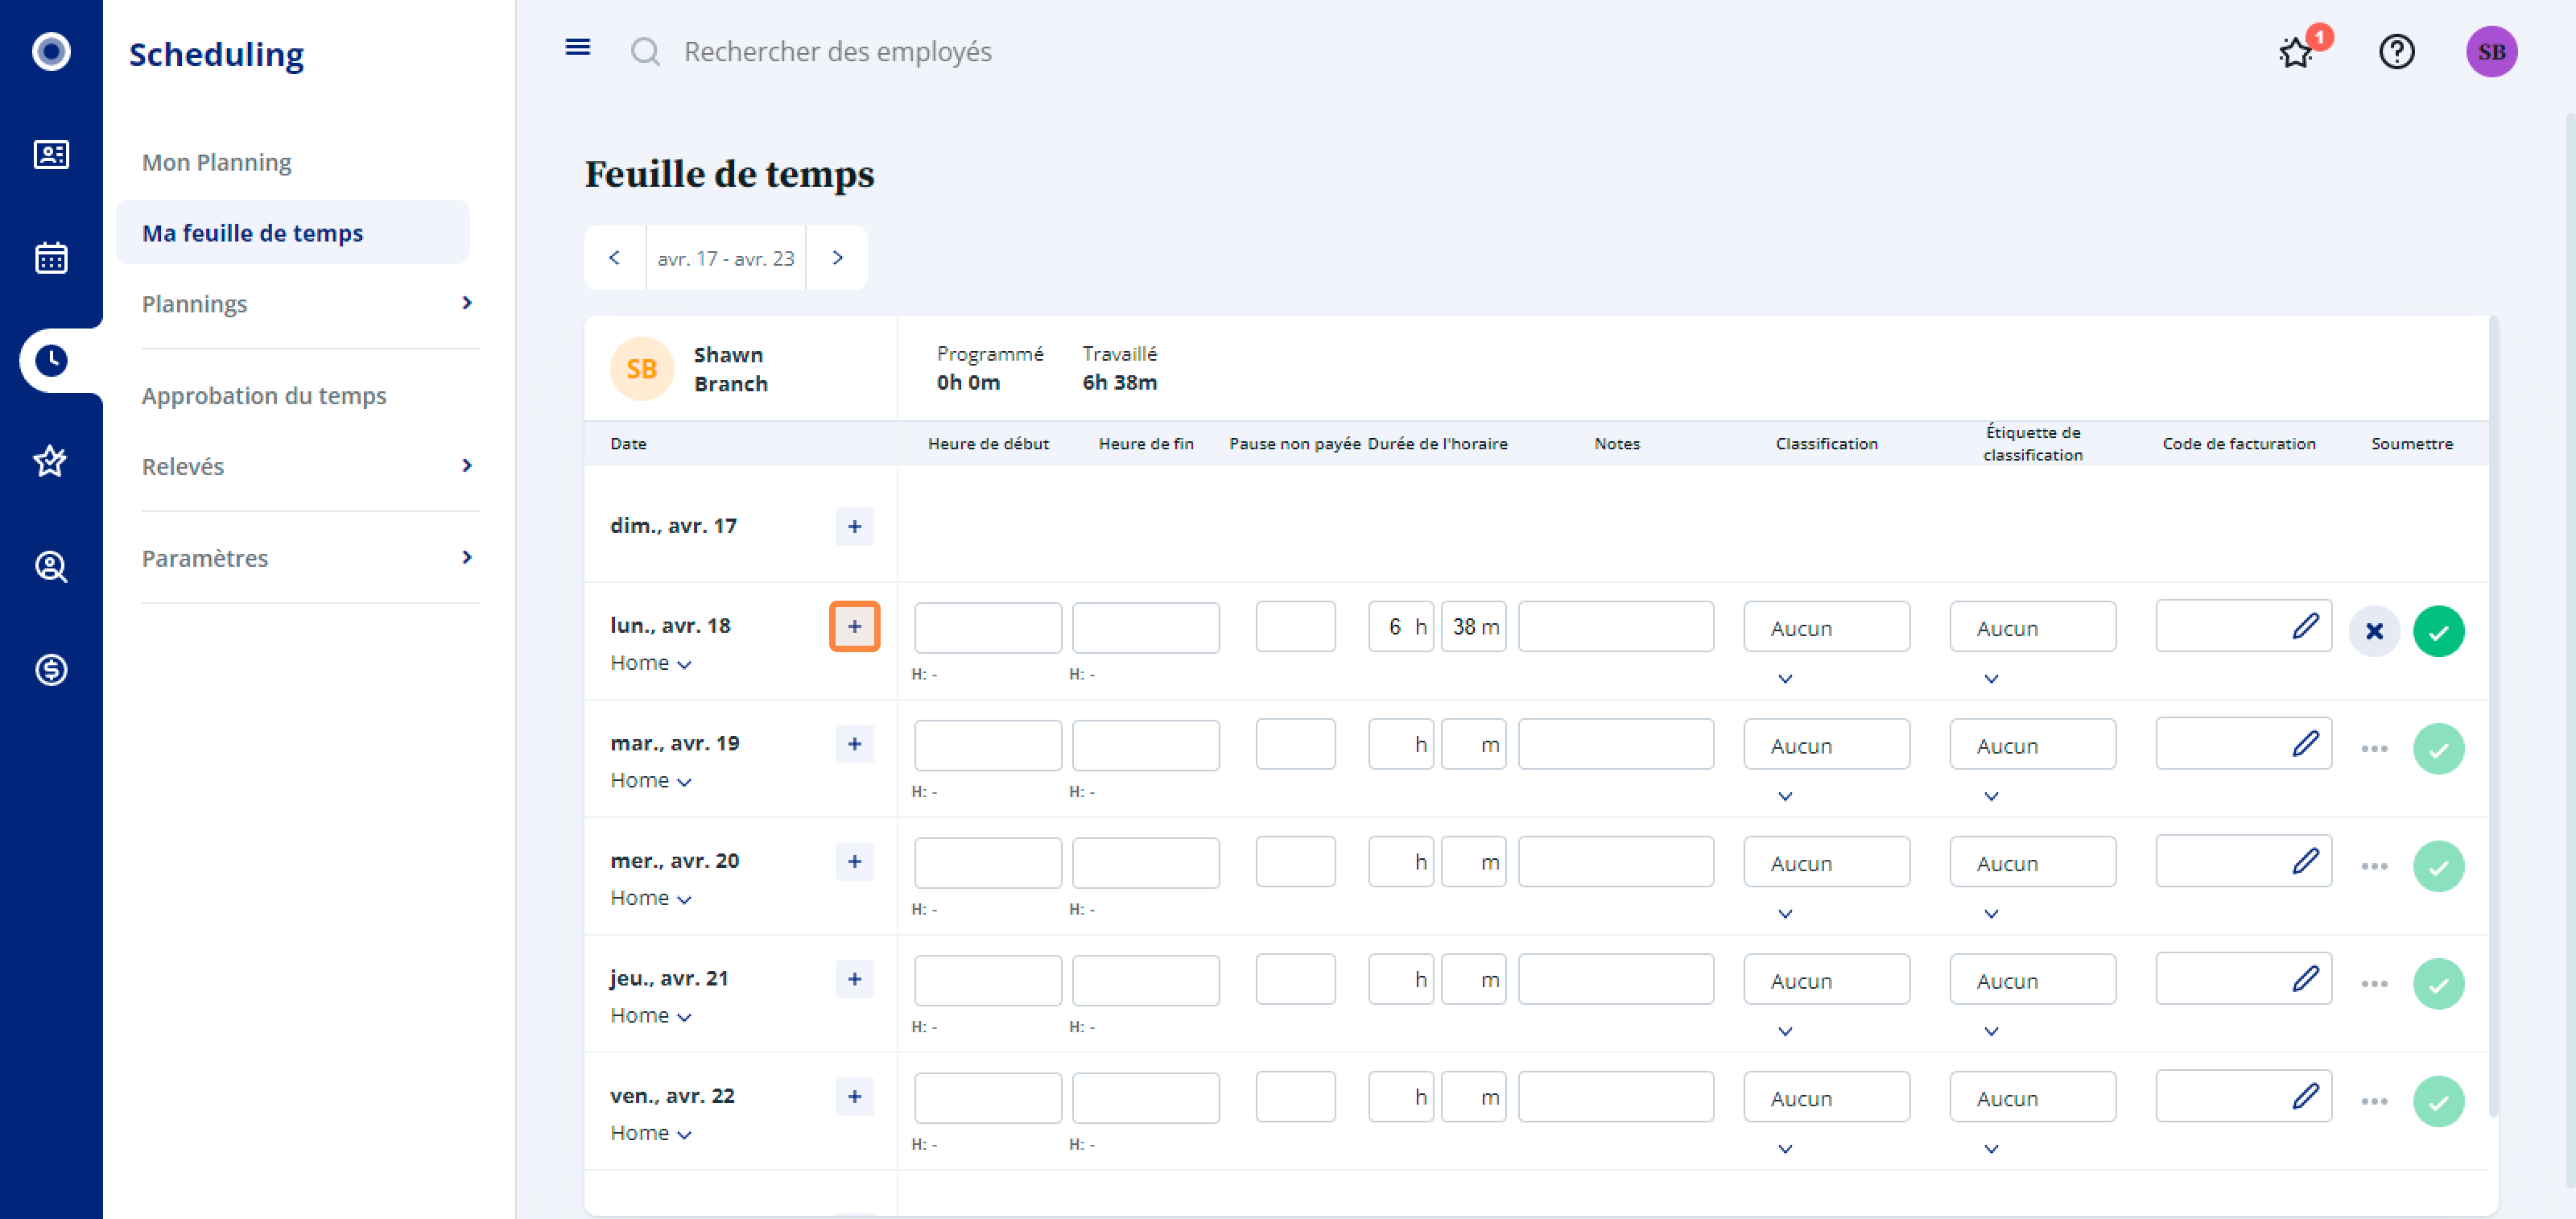Open the calendar sidebar icon
2576x1219 pixels.
pyautogui.click(x=51, y=257)
